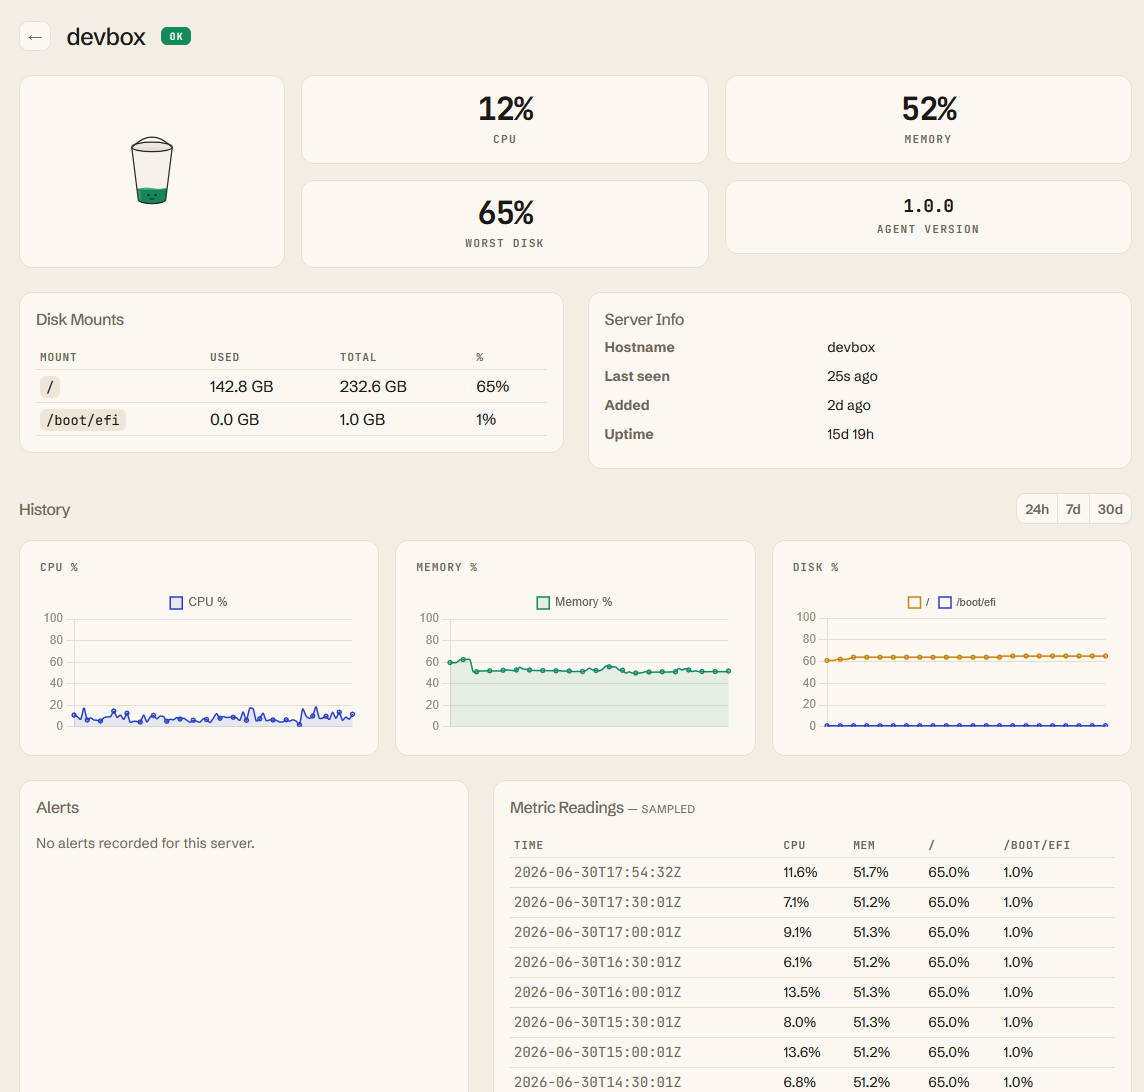Click the History section heading

[45, 509]
